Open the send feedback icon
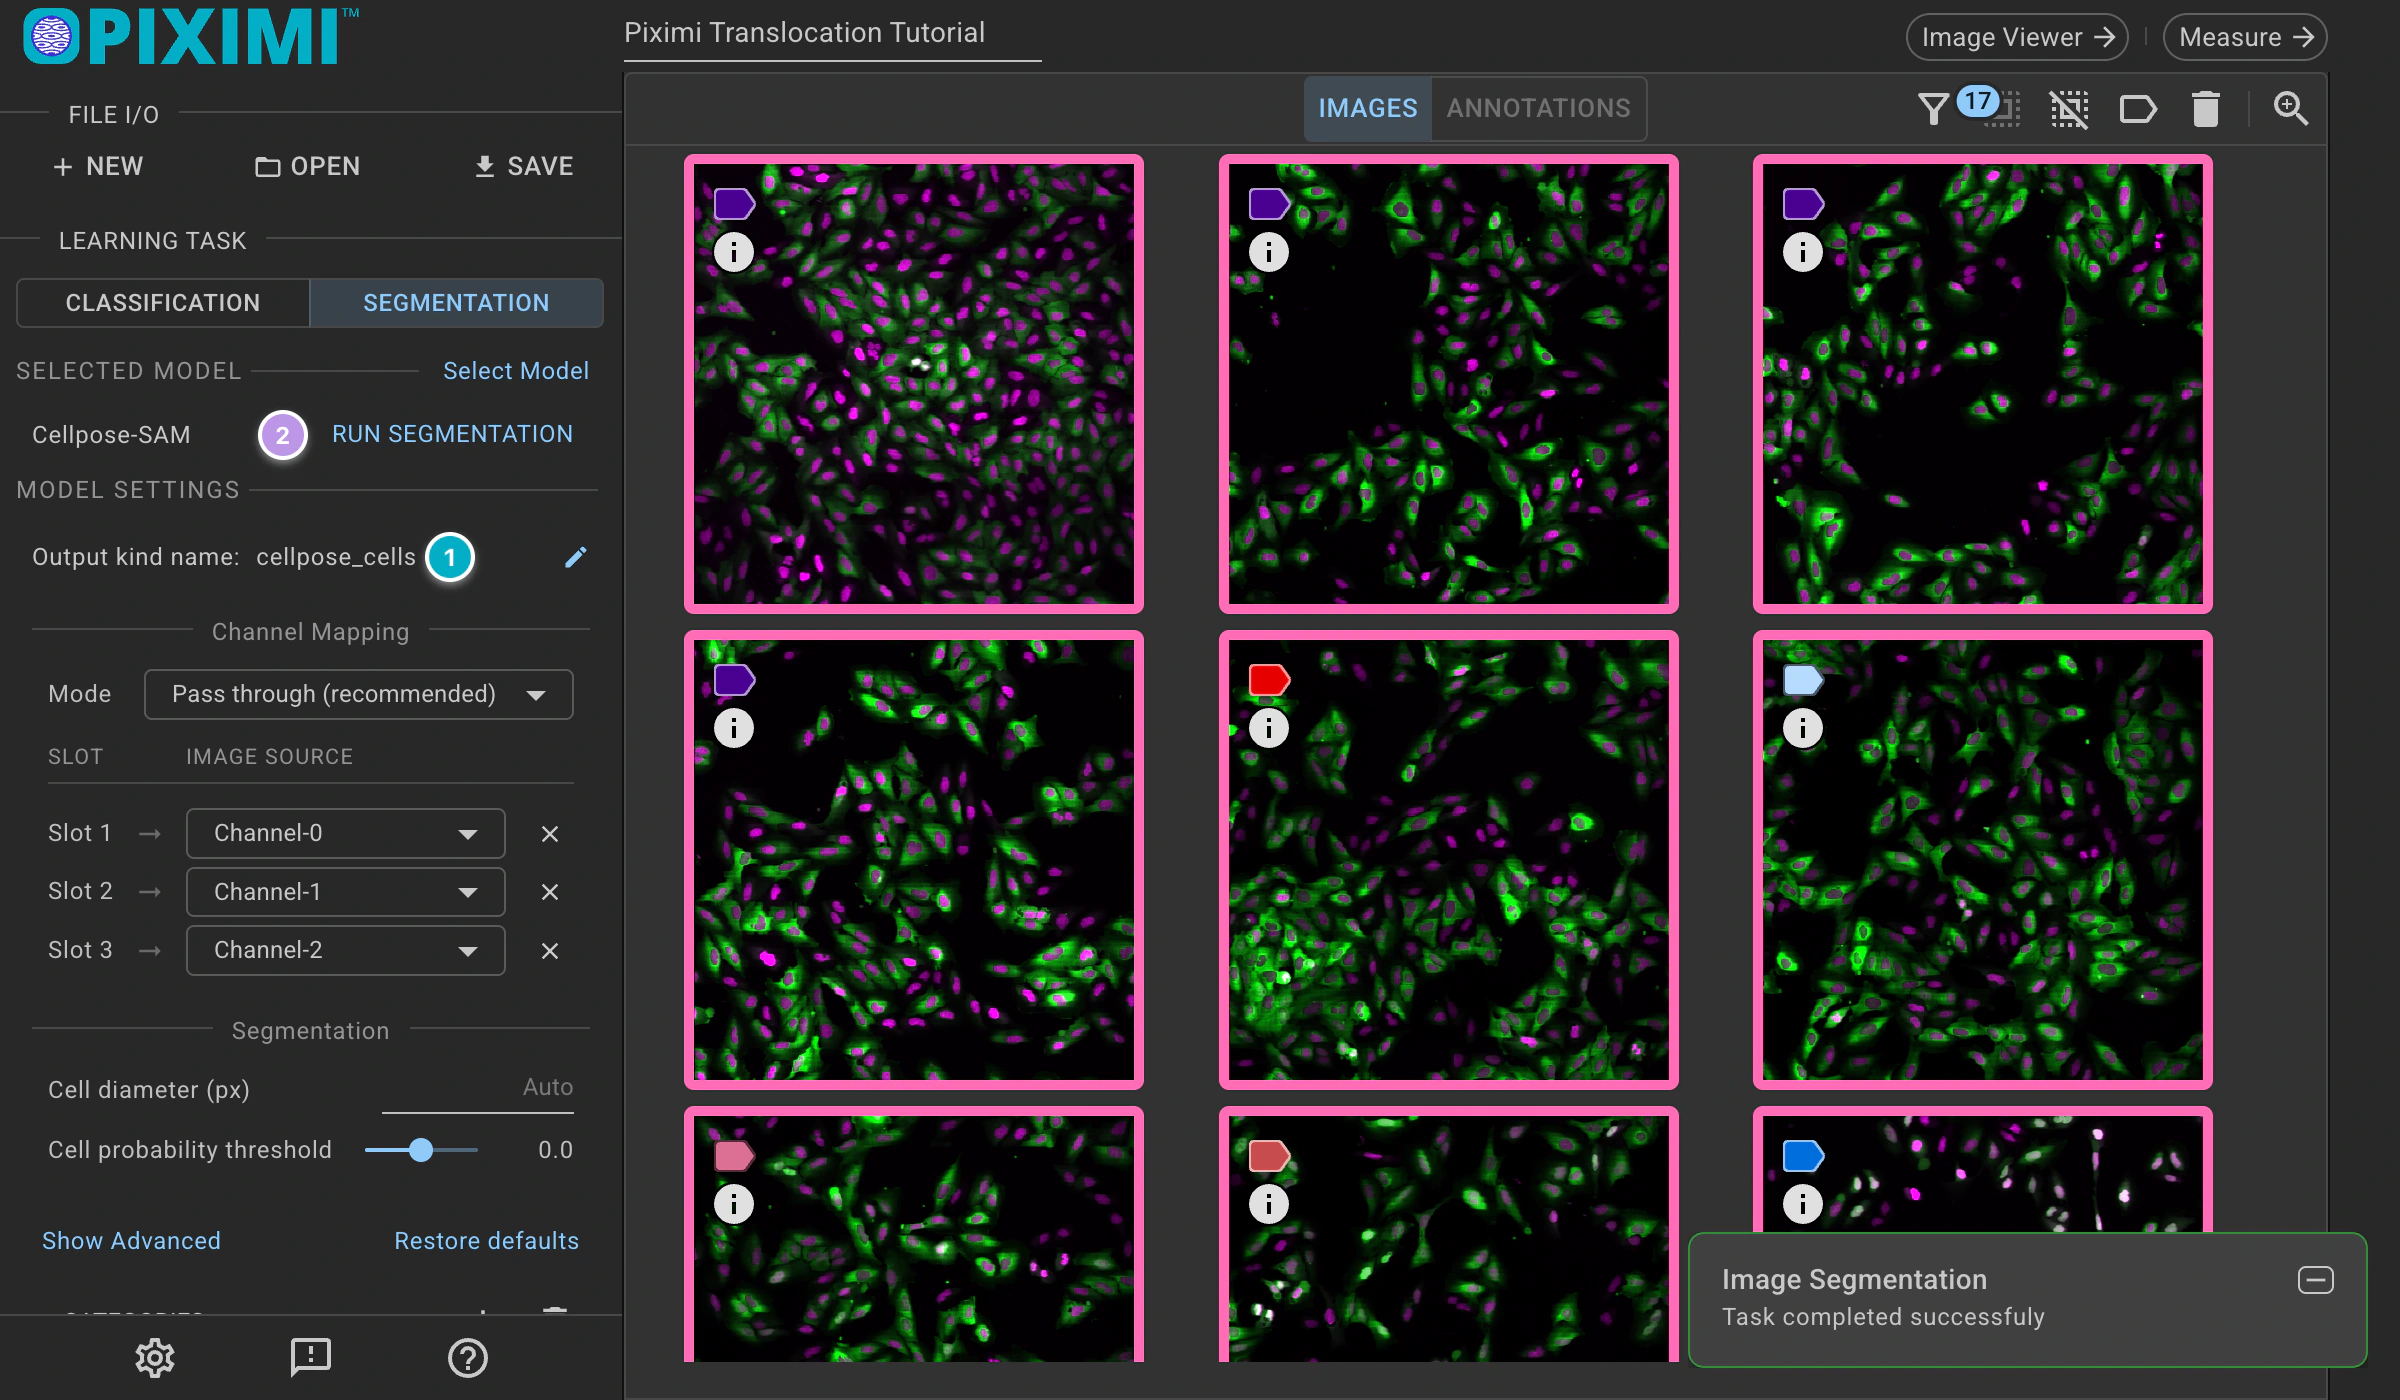The width and height of the screenshot is (2400, 1400). coord(311,1357)
